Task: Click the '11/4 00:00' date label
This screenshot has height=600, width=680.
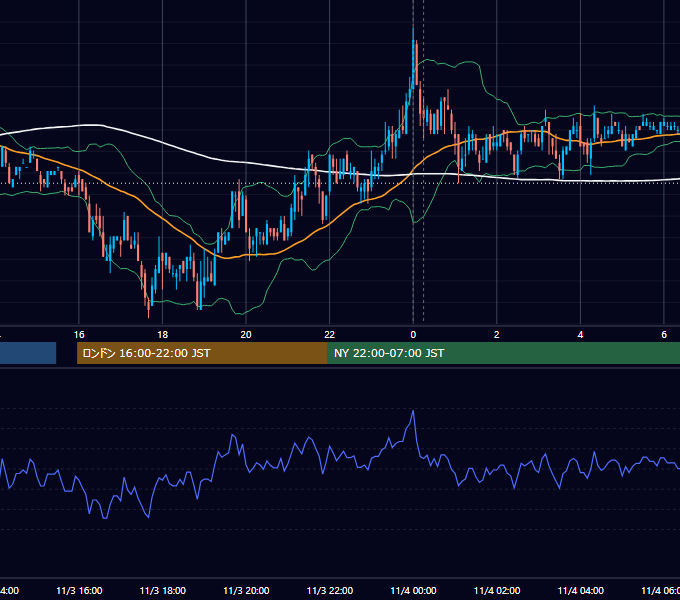Action: coord(413,591)
